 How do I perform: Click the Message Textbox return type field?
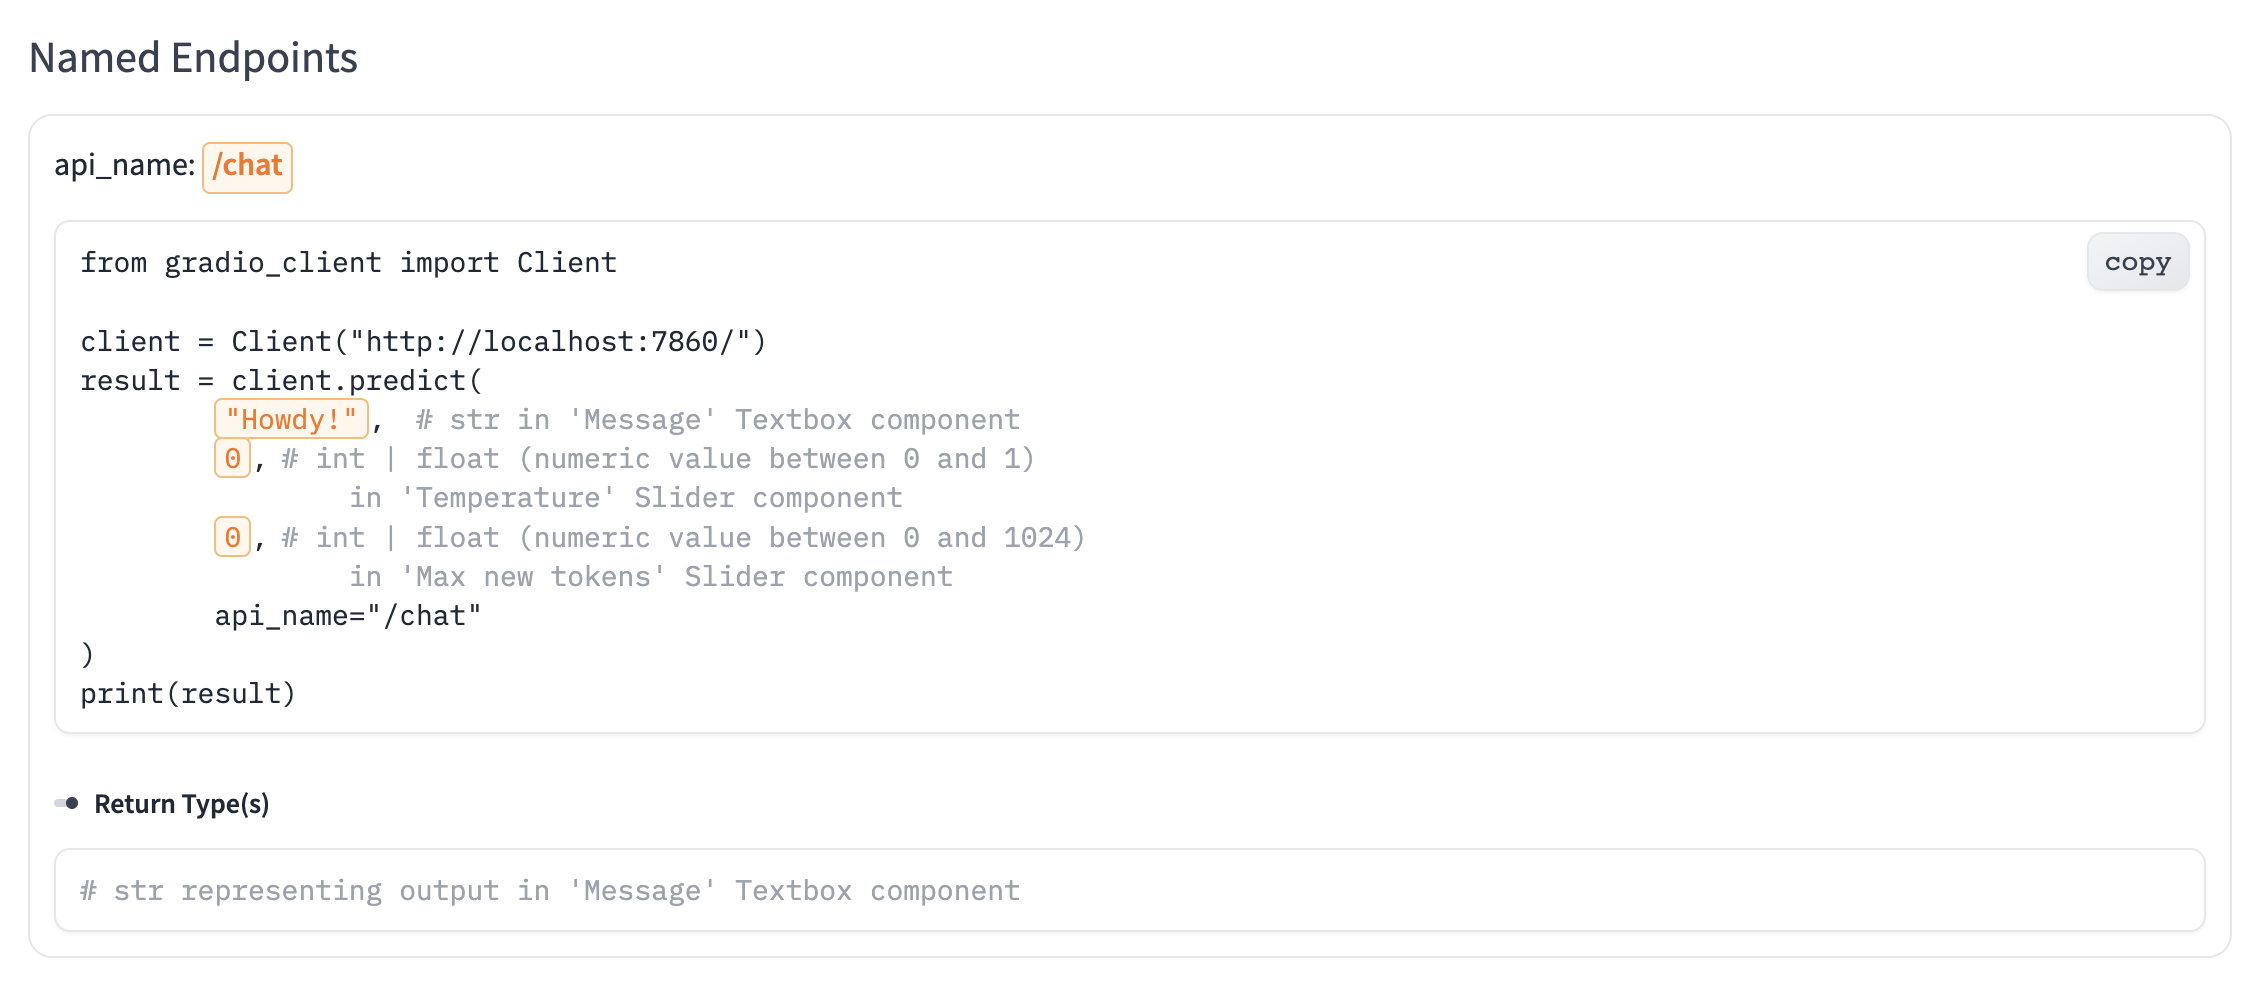pyautogui.click(x=551, y=890)
